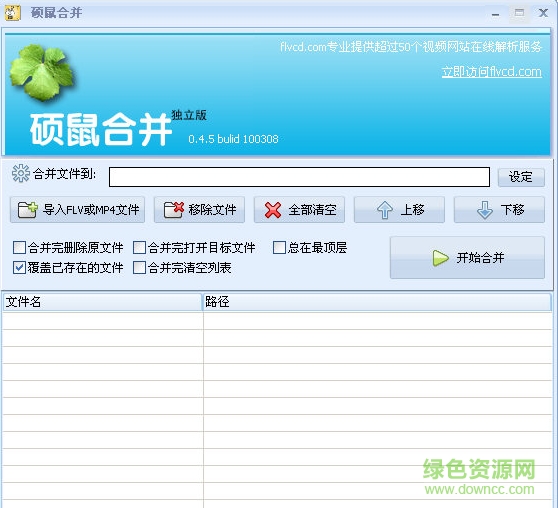Open the 立即访问flvcd.com link
The image size is (558, 508).
tap(491, 72)
